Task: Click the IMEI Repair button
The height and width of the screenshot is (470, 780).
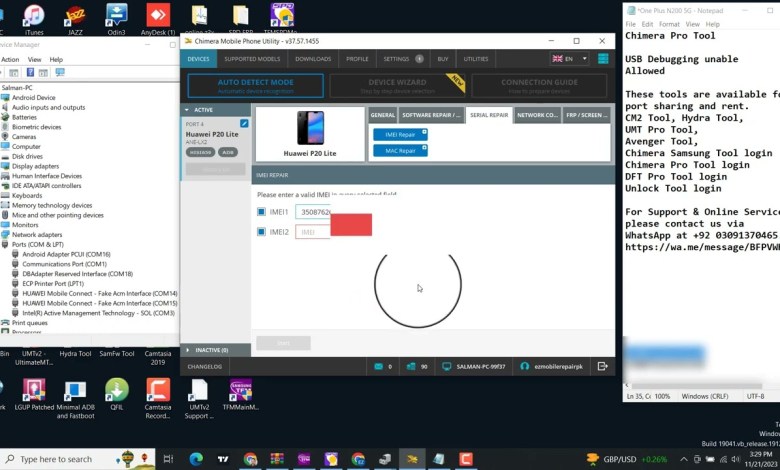Action: coord(400,134)
